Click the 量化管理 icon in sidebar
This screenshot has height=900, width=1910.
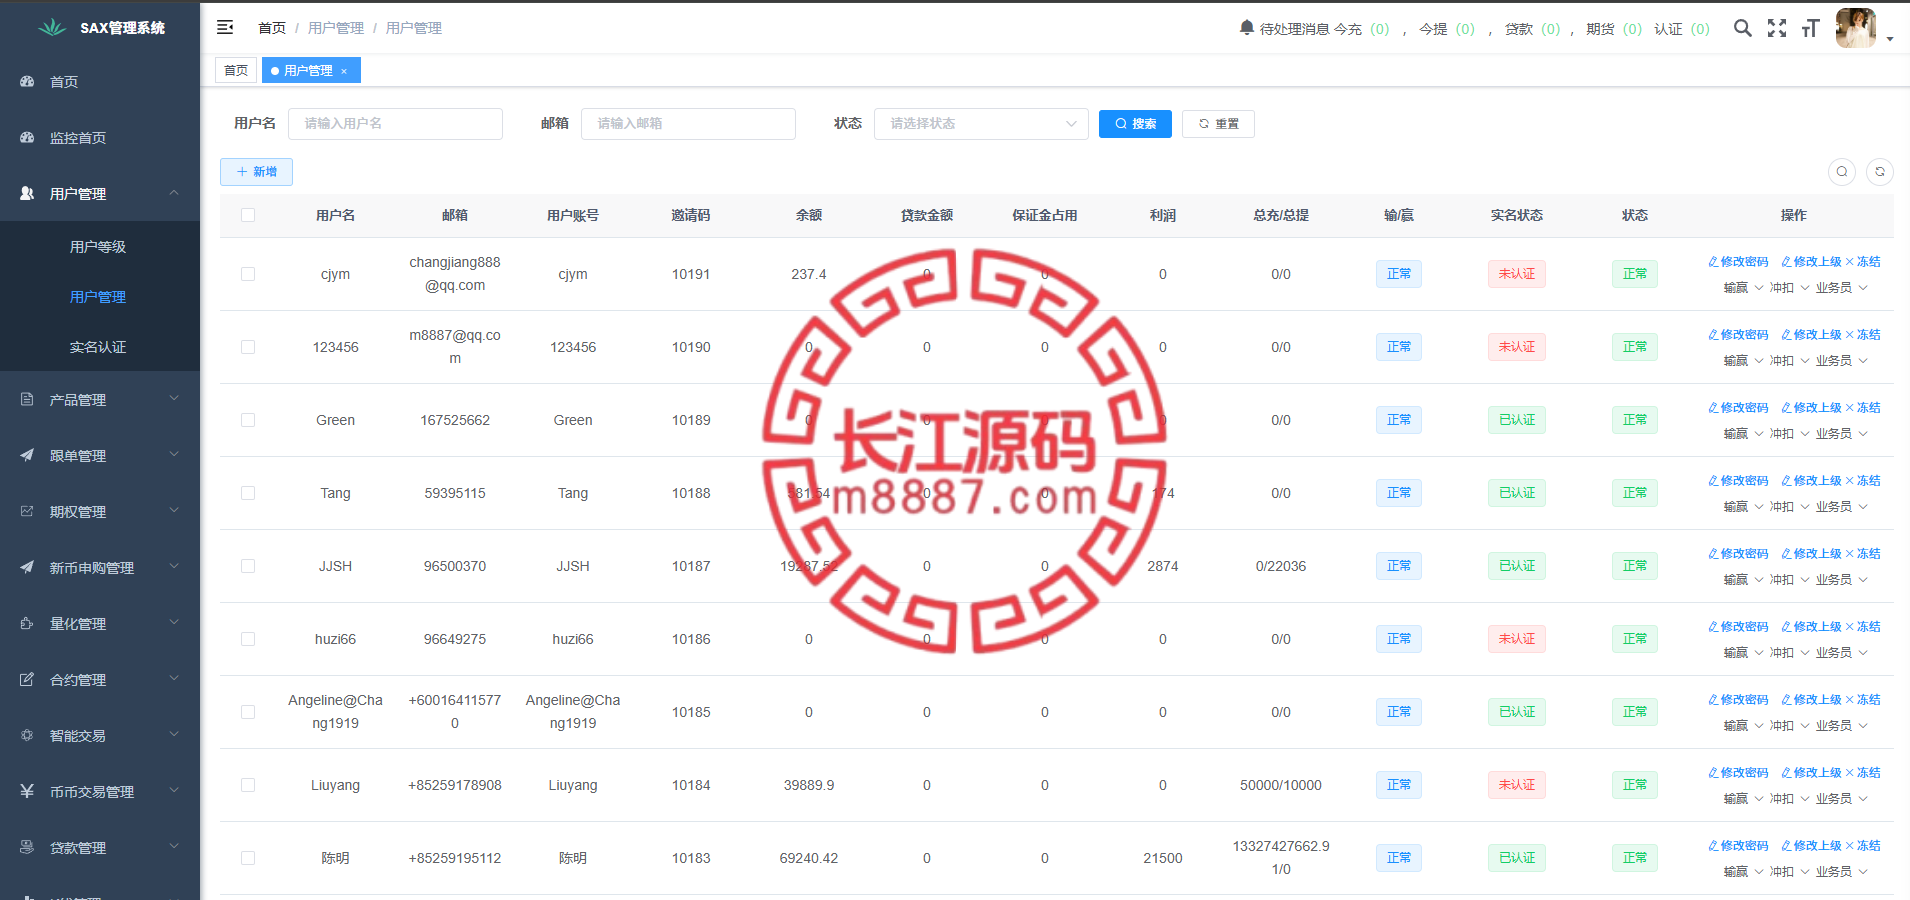click(27, 623)
